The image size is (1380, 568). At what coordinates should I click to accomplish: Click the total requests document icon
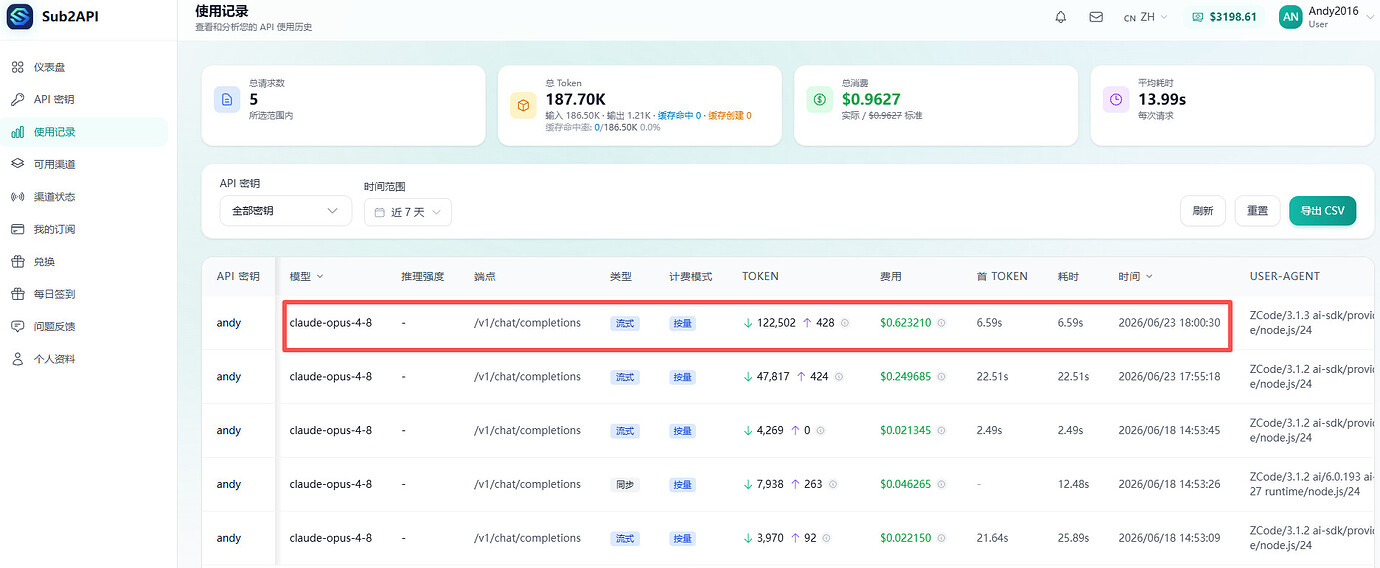tap(227, 99)
